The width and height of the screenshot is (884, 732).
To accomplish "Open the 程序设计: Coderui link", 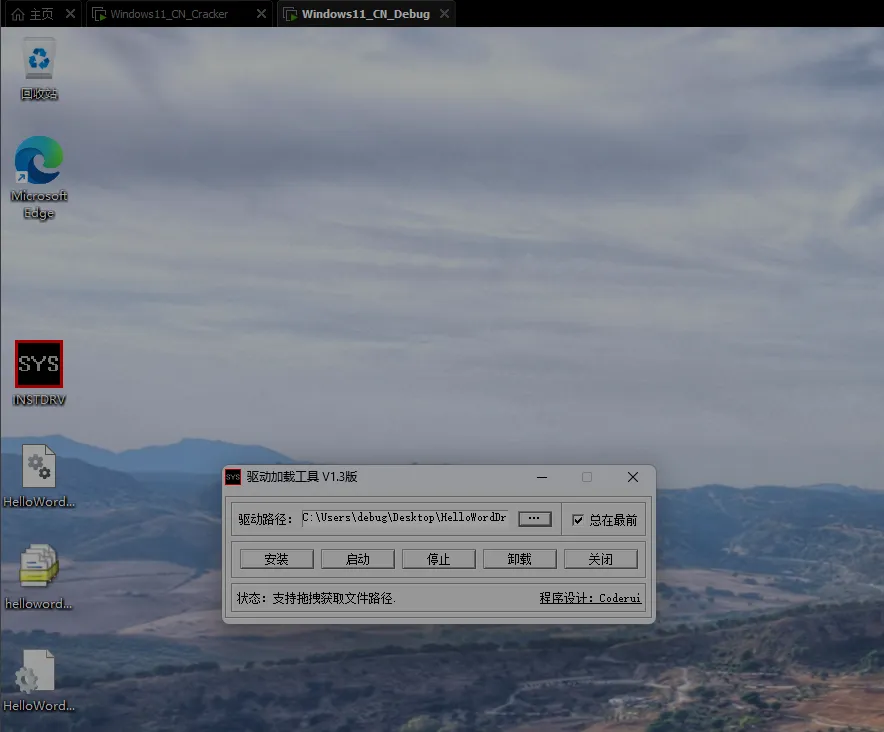I will pos(590,598).
